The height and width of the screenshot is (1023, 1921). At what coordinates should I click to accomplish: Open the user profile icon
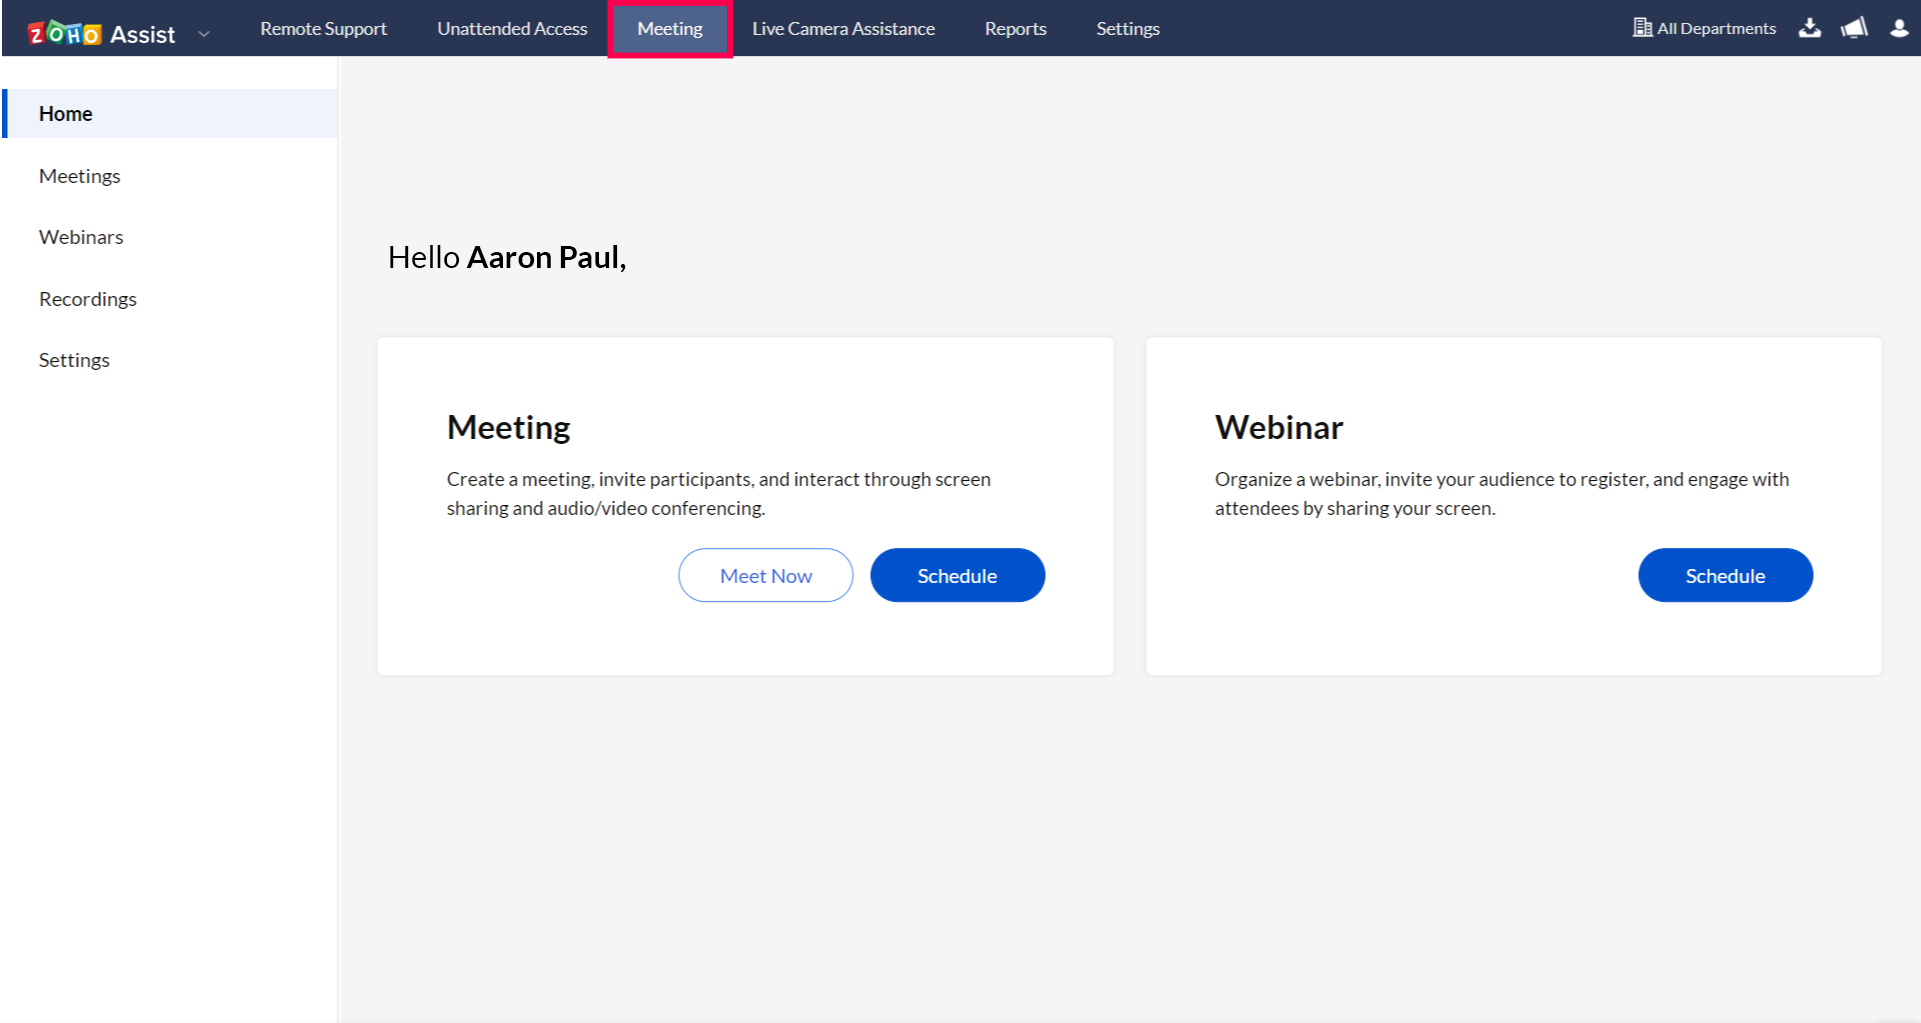pyautogui.click(x=1897, y=28)
